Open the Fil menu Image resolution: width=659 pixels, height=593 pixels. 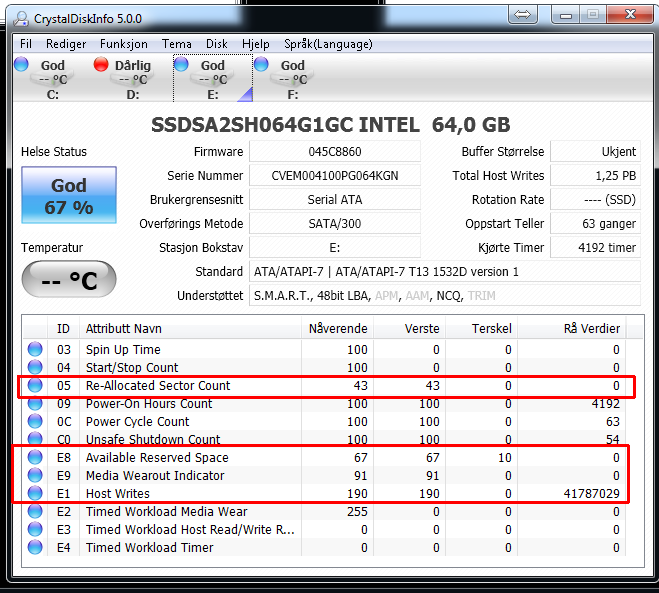[26, 44]
